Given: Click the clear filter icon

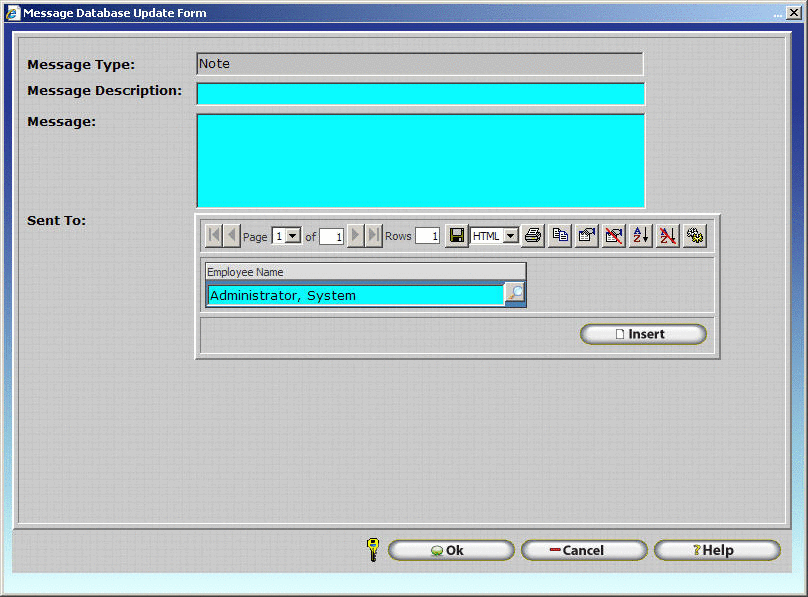Looking at the screenshot, I should click(x=613, y=236).
